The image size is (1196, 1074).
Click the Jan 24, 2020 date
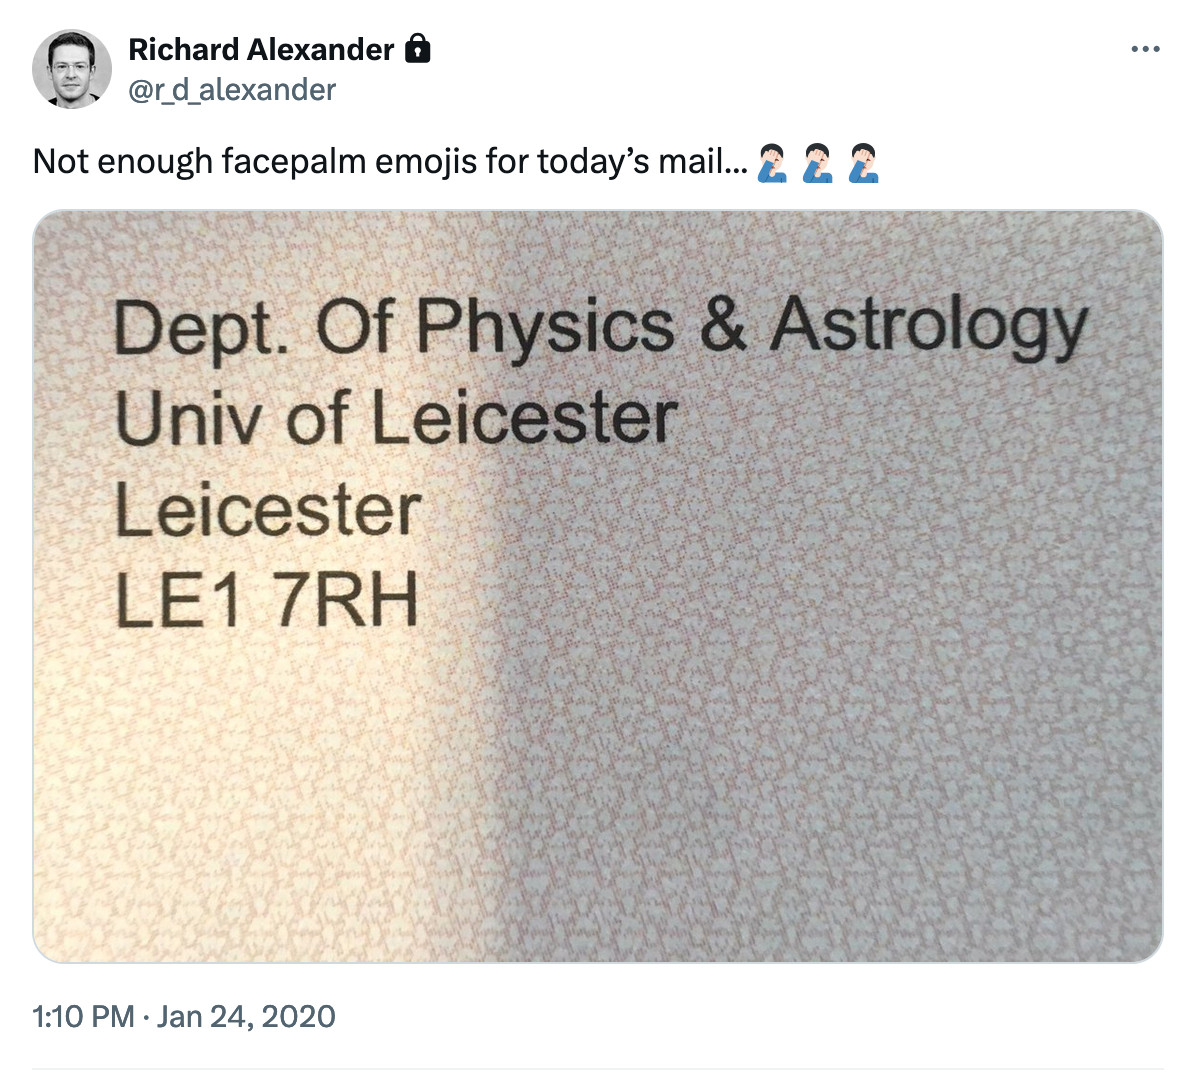pyautogui.click(x=246, y=1017)
